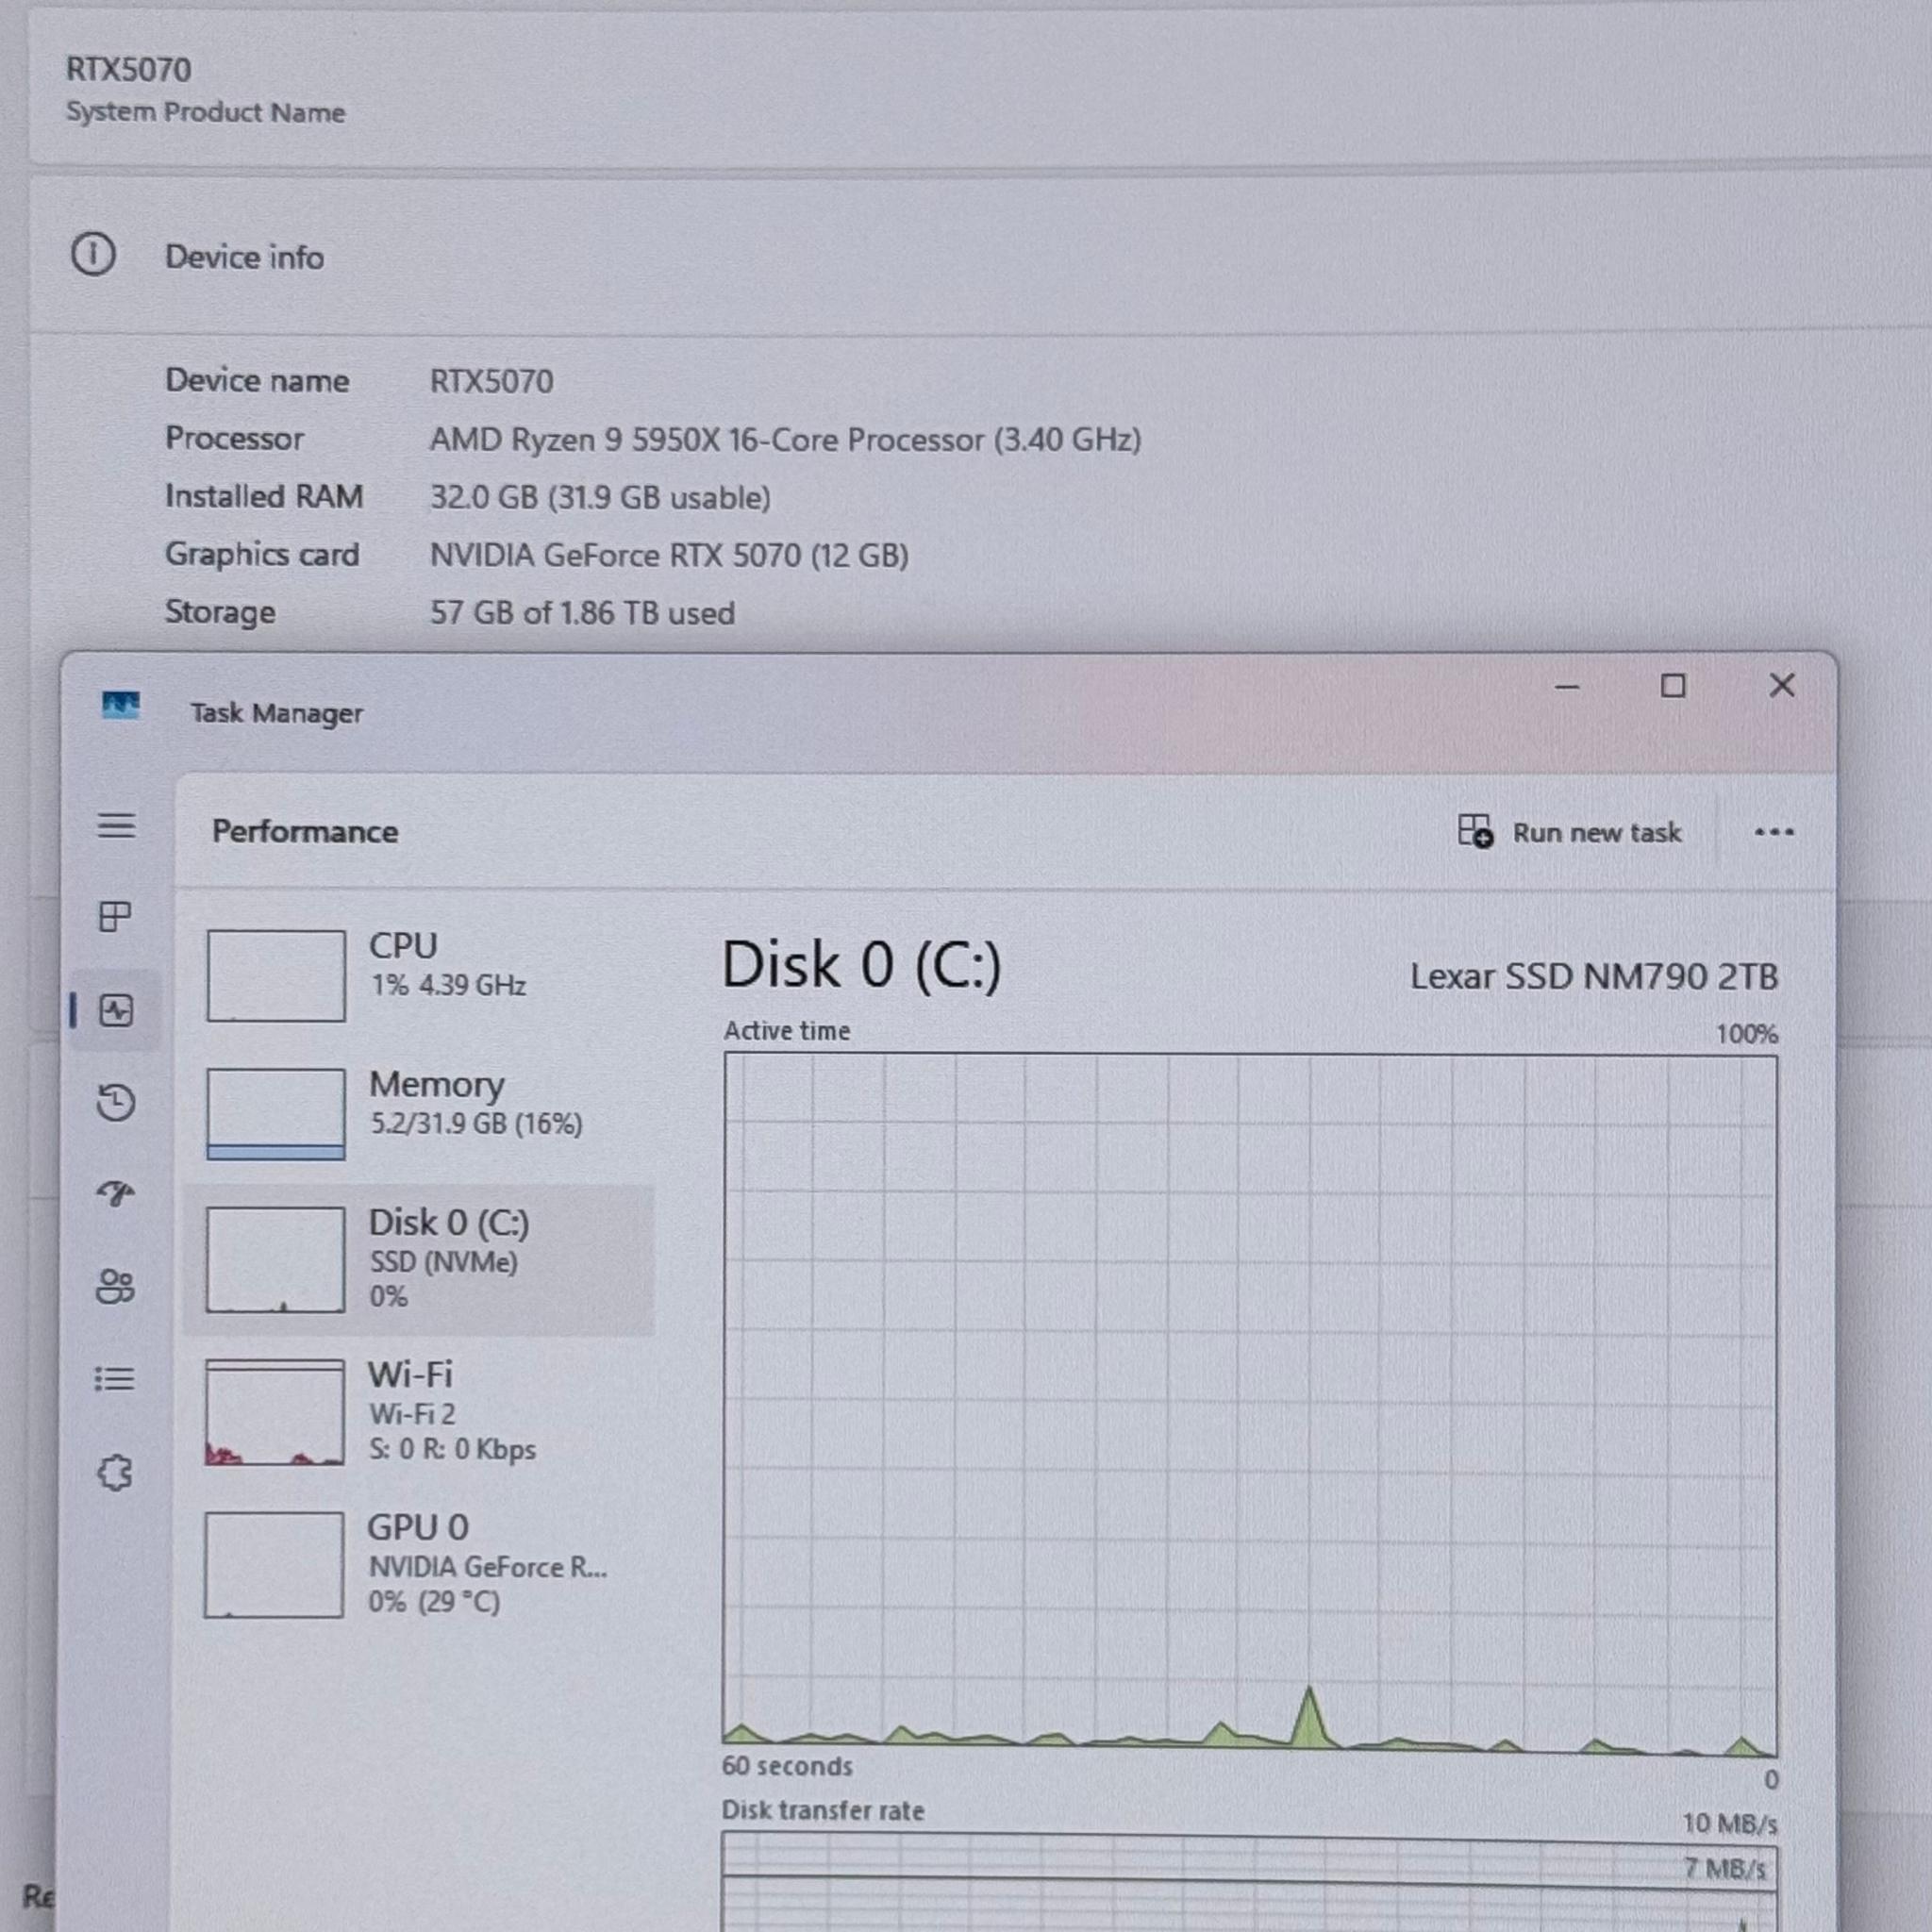Click the RTX5070 header in Settings window

128,69
